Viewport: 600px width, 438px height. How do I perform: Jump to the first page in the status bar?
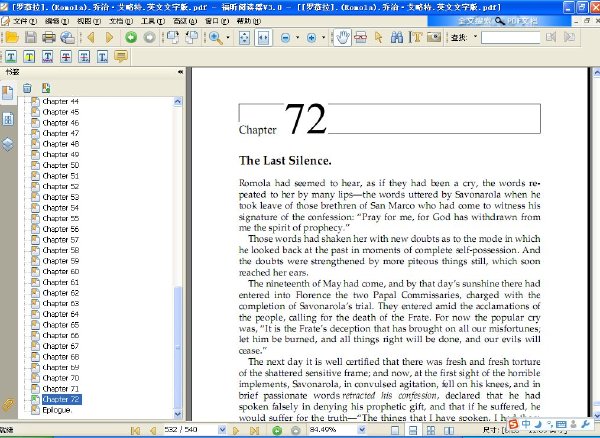tap(135, 431)
